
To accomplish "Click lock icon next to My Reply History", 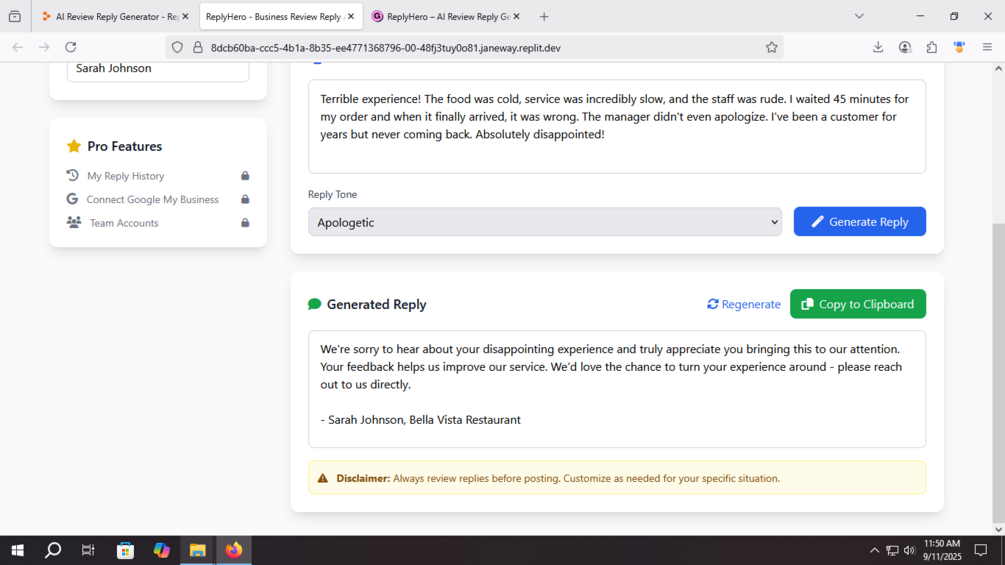I will pyautogui.click(x=245, y=176).
